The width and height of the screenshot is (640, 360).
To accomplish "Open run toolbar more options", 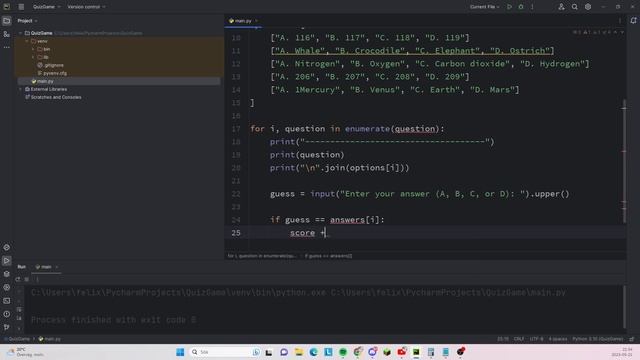I will pos(37,279).
